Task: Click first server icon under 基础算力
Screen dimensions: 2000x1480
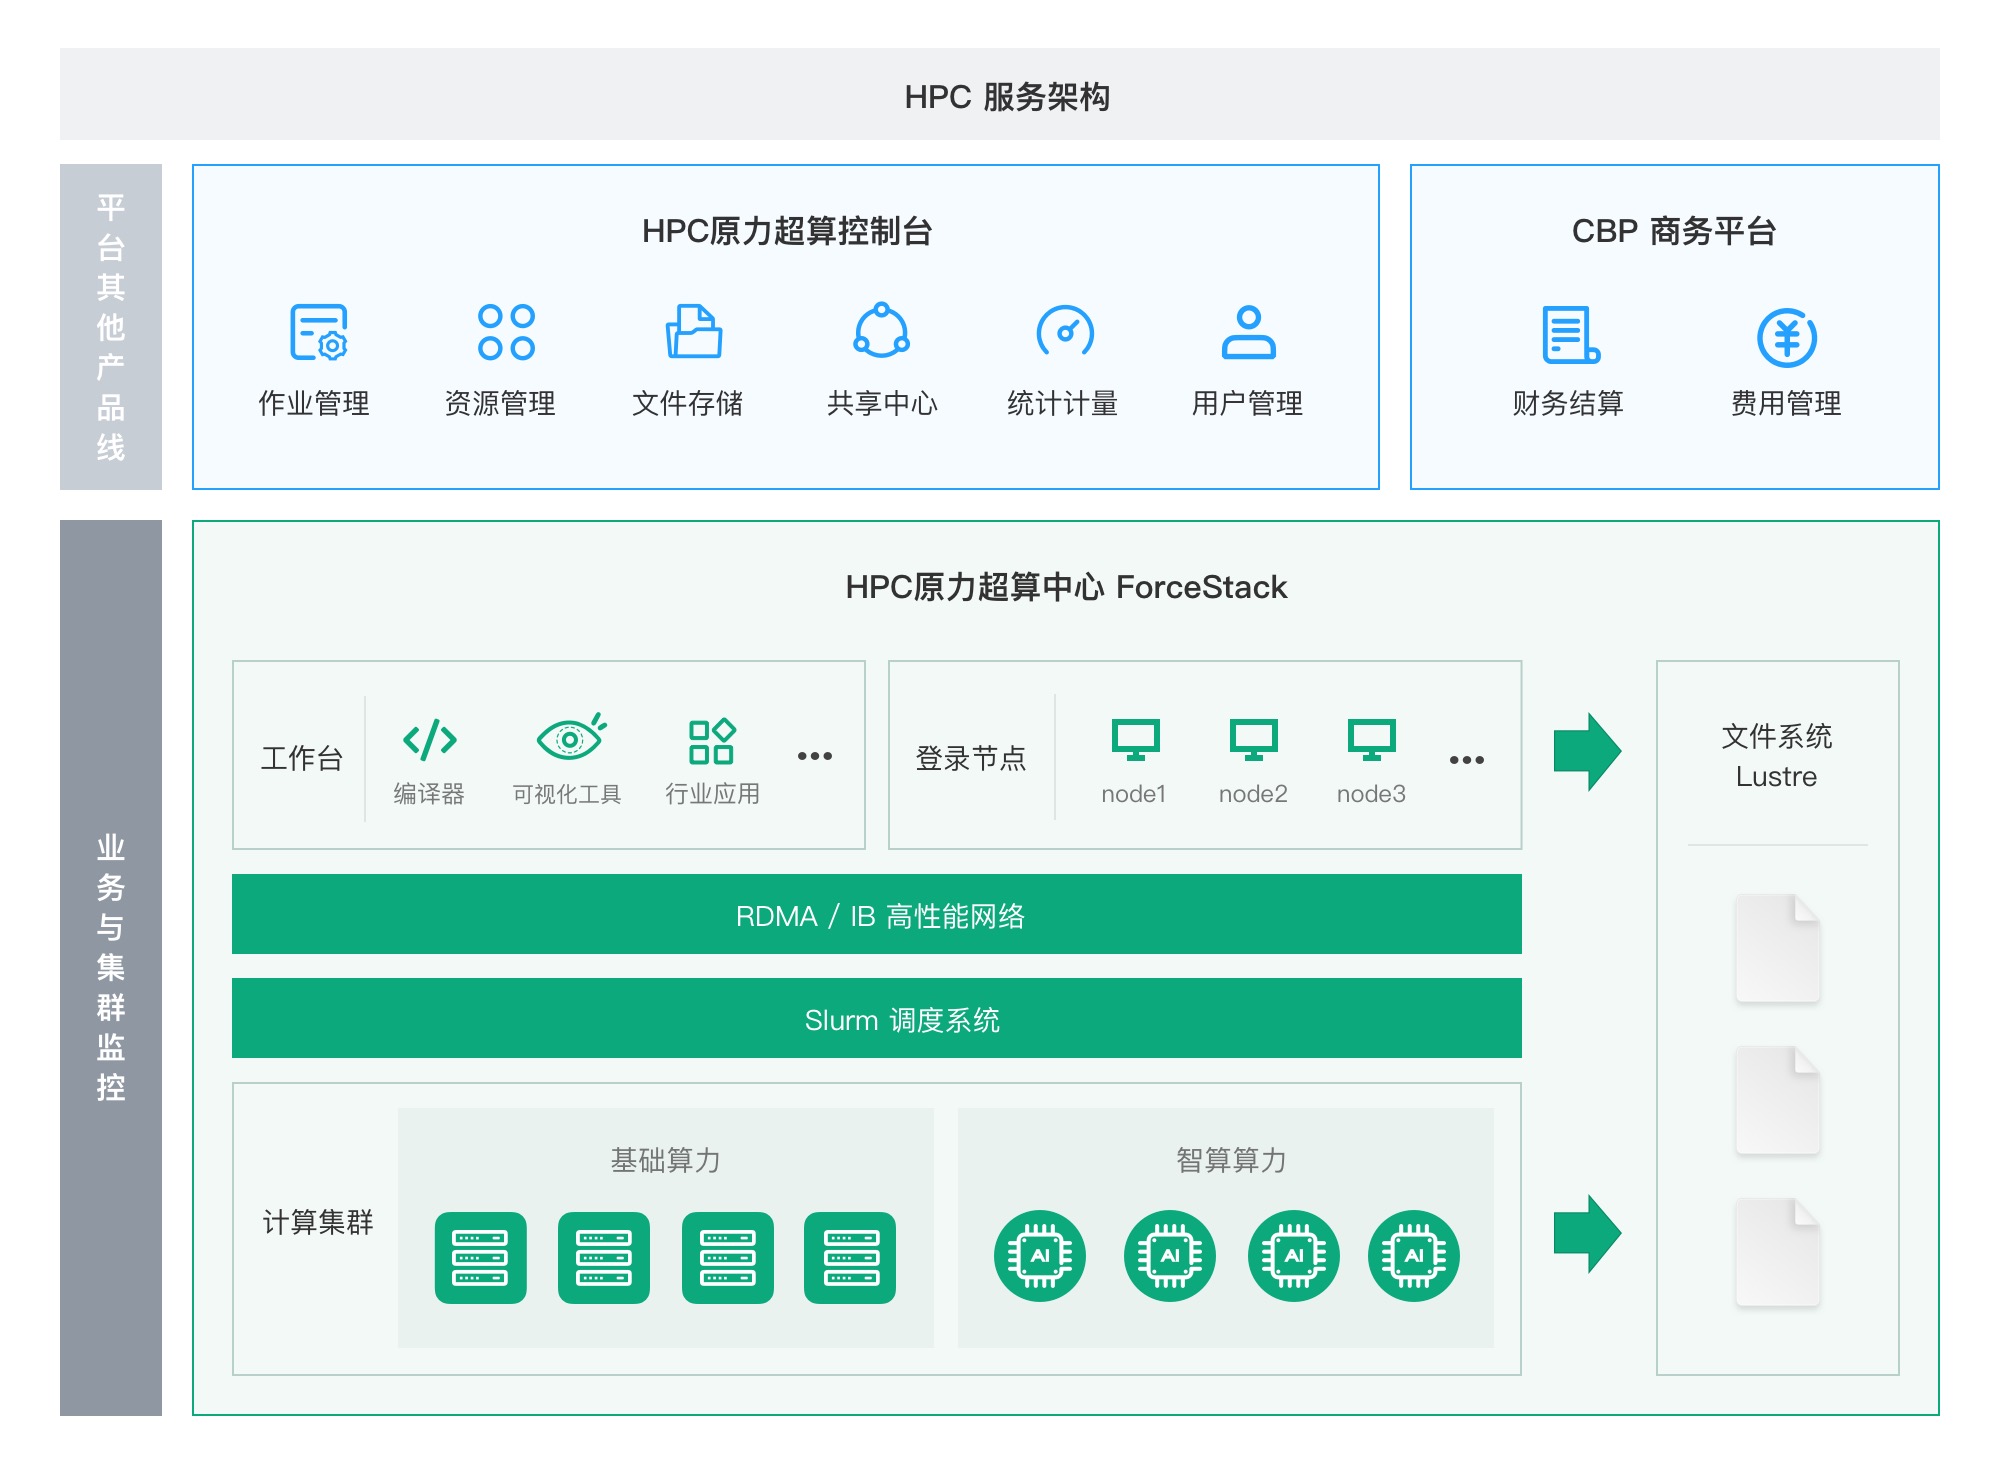Action: [x=480, y=1258]
